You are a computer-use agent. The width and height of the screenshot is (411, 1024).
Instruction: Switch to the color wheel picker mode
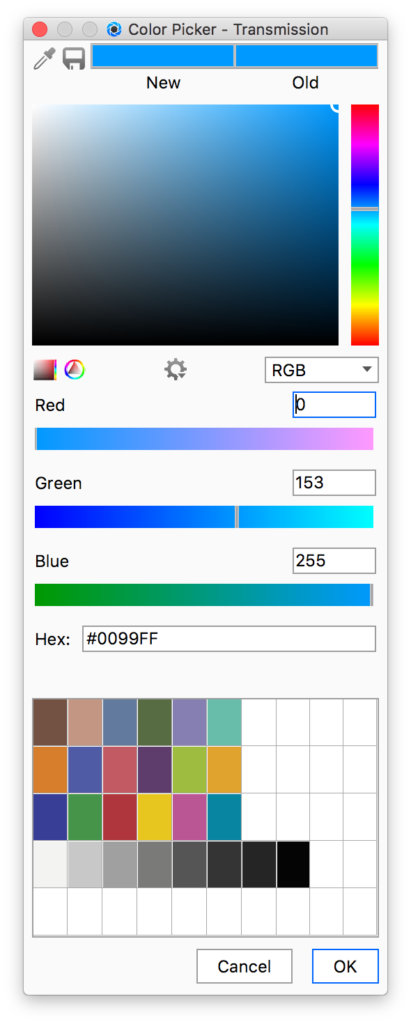pos(74,370)
